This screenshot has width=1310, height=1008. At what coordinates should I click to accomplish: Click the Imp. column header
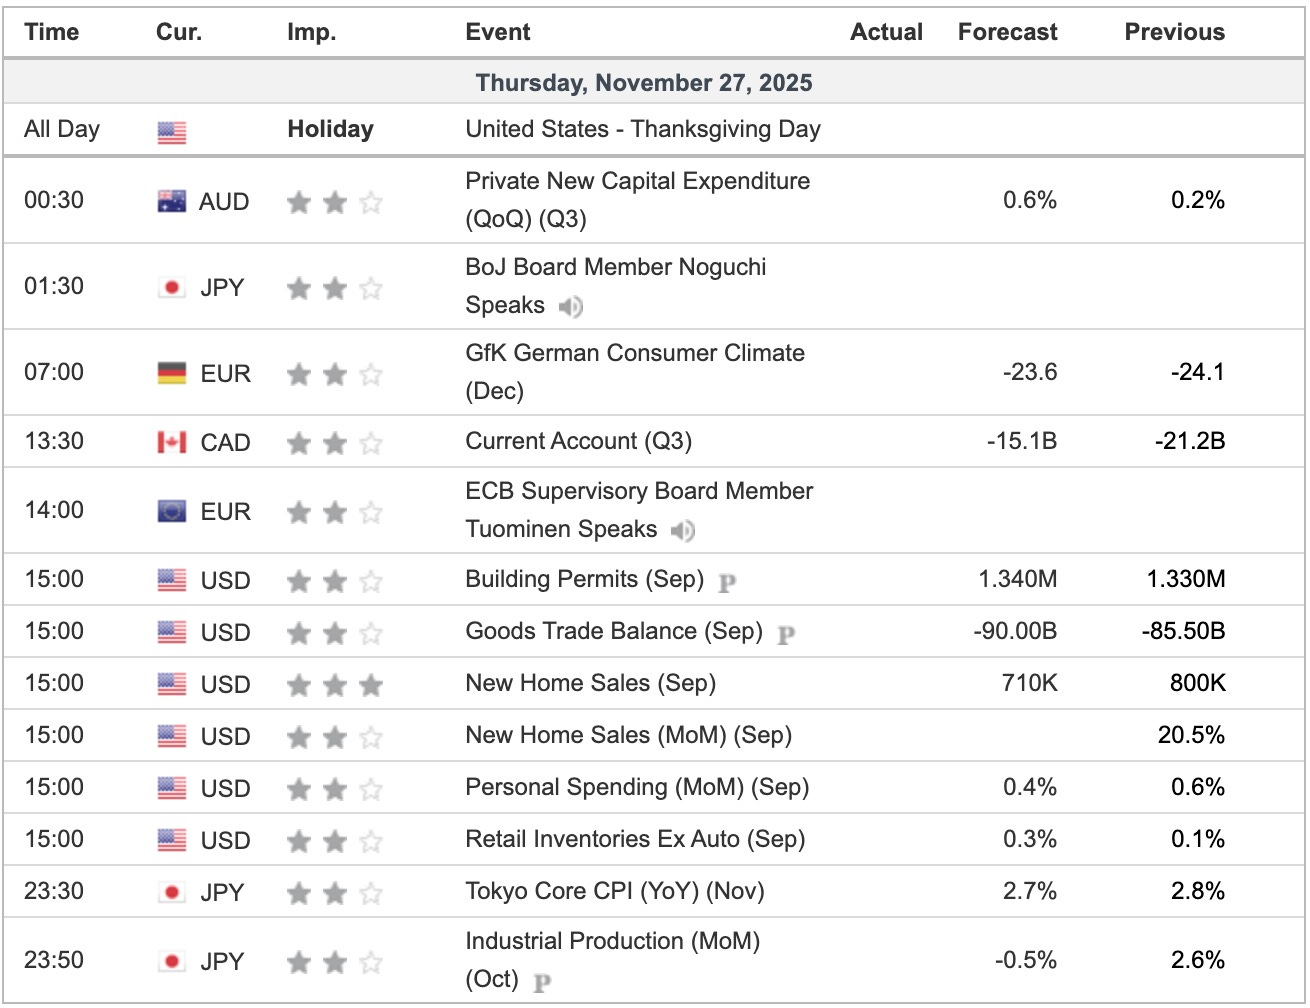coord(311,32)
